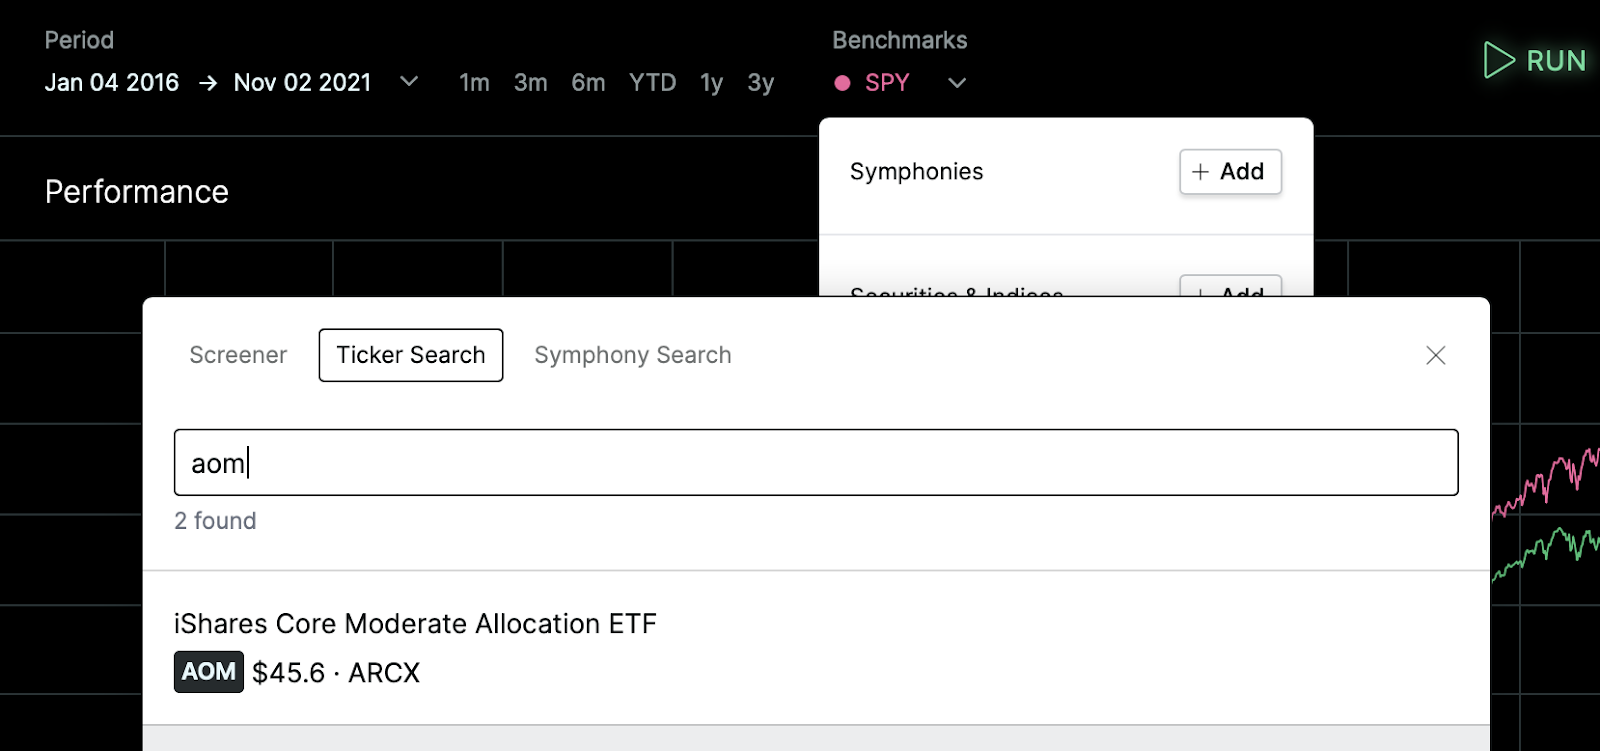Close the ticker search dialog
The width and height of the screenshot is (1600, 751).
pos(1436,355)
